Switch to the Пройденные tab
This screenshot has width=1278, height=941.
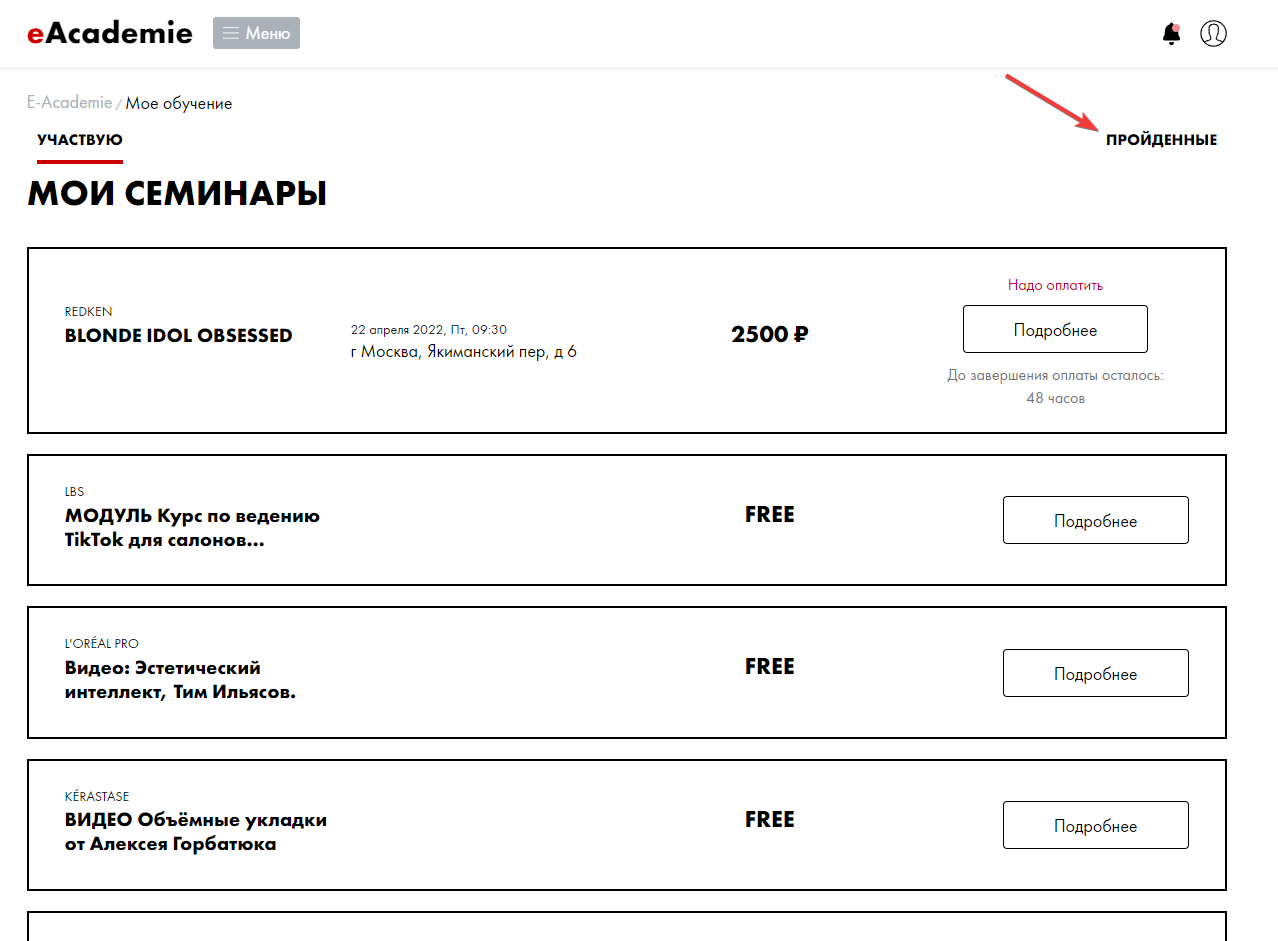coord(1161,140)
